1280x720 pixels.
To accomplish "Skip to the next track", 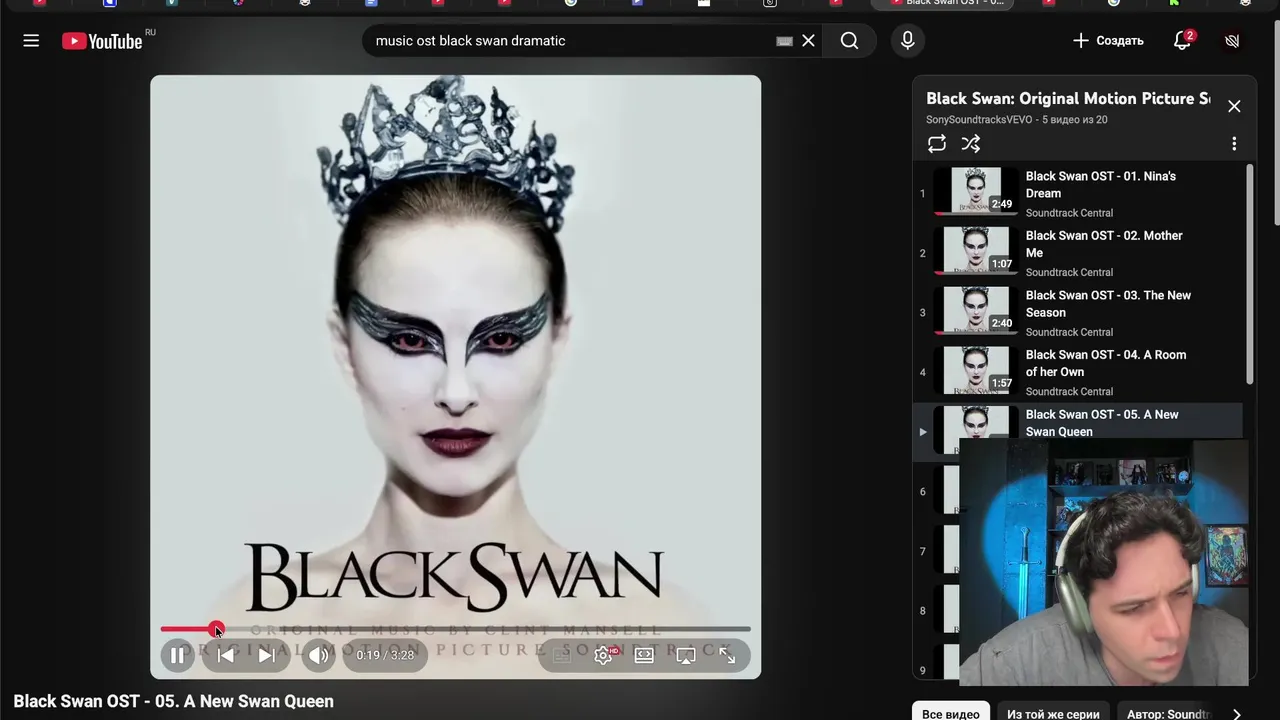I will tap(266, 655).
